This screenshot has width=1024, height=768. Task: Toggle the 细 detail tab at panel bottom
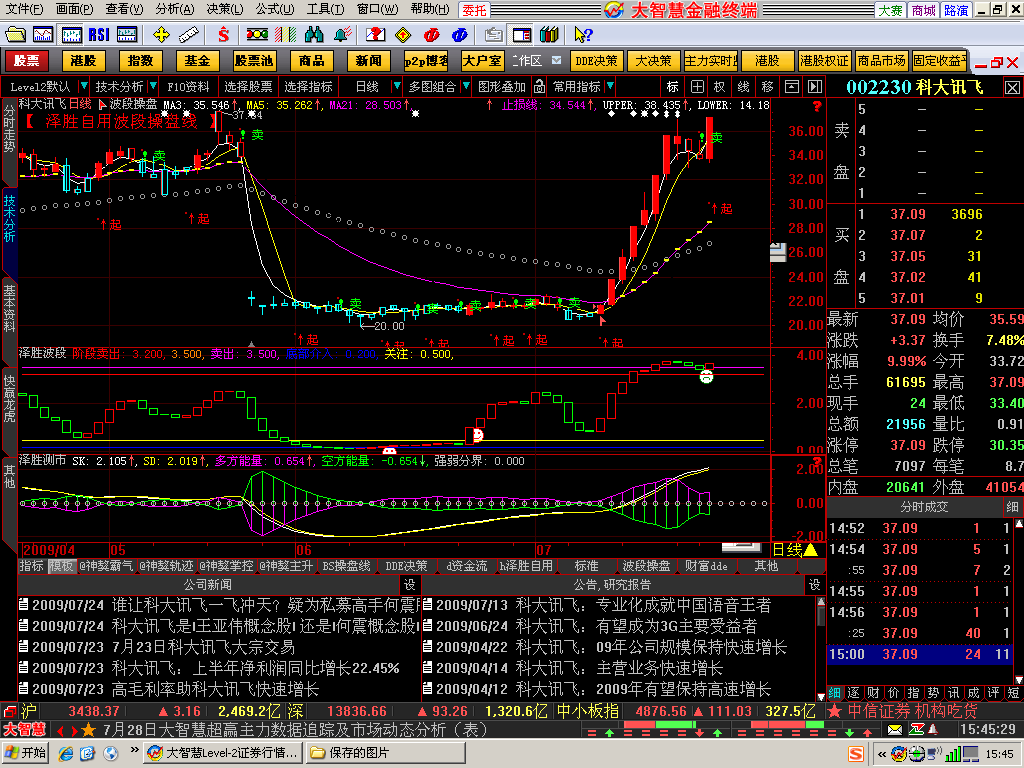coord(835,693)
